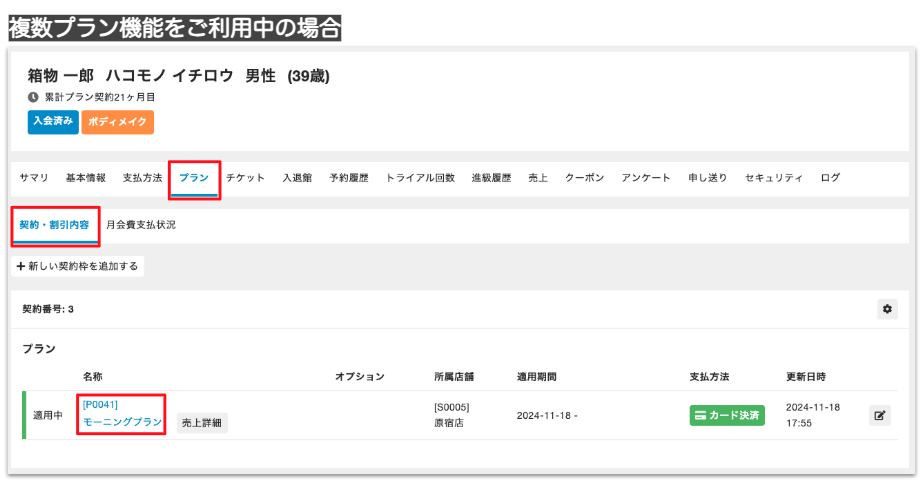Click the 売上詳細 button
The height and width of the screenshot is (484, 922).
pyautogui.click(x=203, y=423)
